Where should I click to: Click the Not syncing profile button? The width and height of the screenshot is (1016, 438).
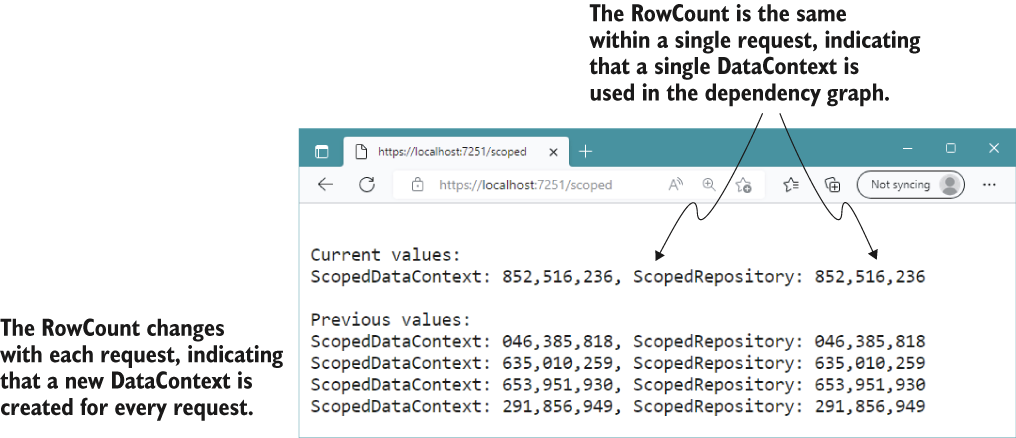pyautogui.click(x=911, y=185)
